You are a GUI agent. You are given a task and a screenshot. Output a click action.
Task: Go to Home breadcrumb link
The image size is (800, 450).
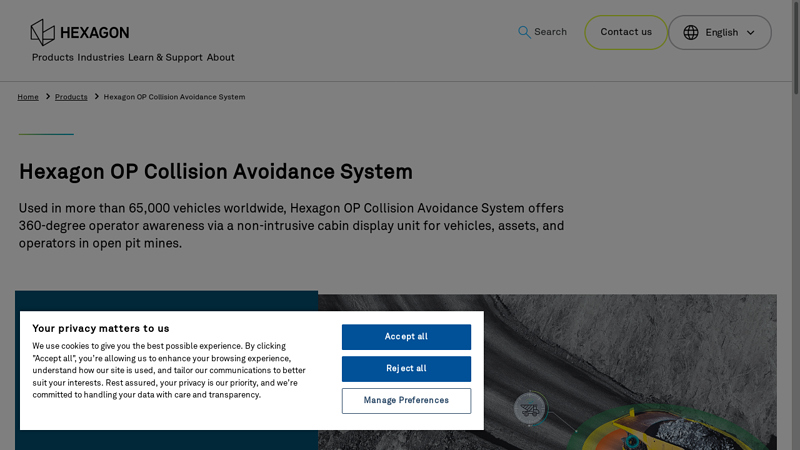[28, 97]
